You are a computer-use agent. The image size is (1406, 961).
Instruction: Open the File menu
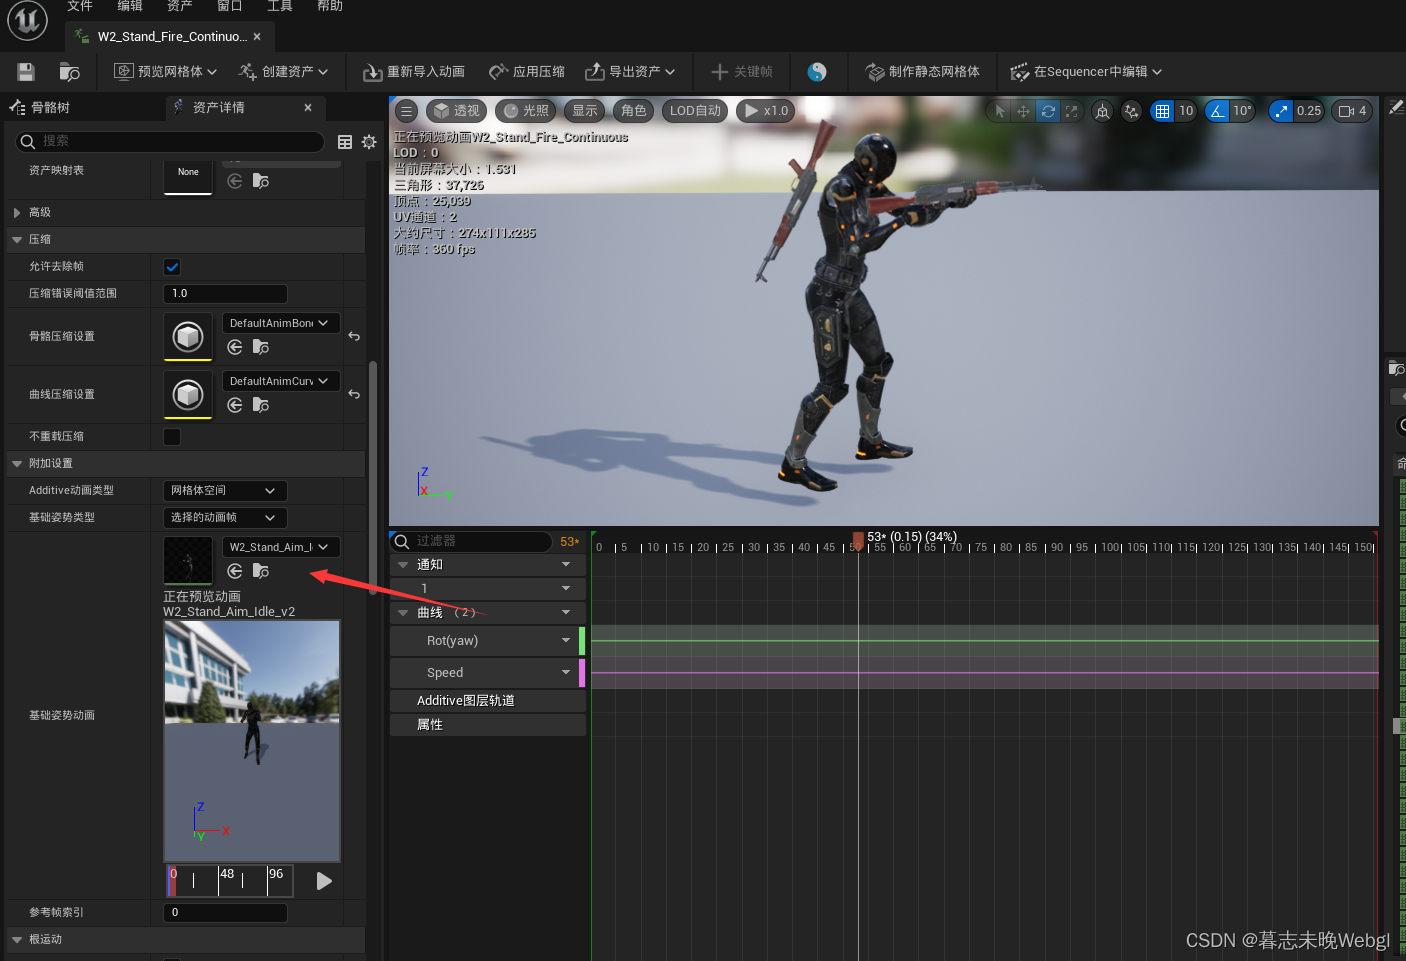(x=80, y=6)
